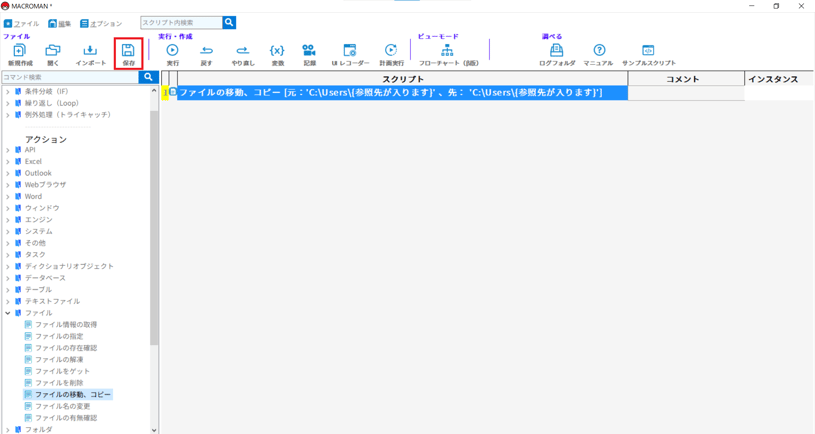815x434 pixels.
Task: Click the 開く (Open) folder icon
Action: pyautogui.click(x=52, y=50)
